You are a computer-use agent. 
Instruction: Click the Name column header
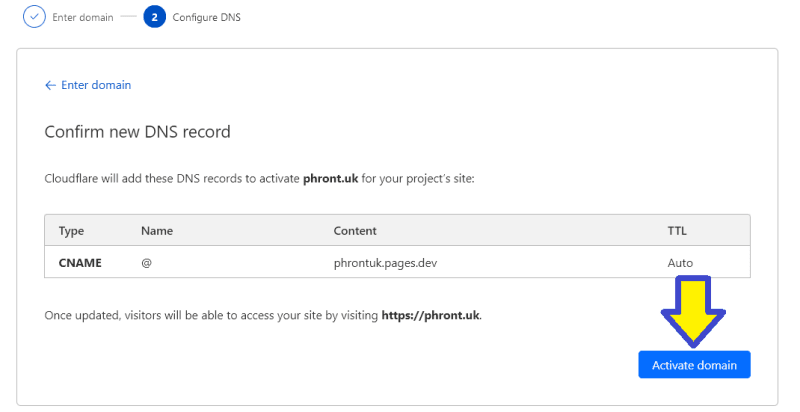click(x=157, y=231)
